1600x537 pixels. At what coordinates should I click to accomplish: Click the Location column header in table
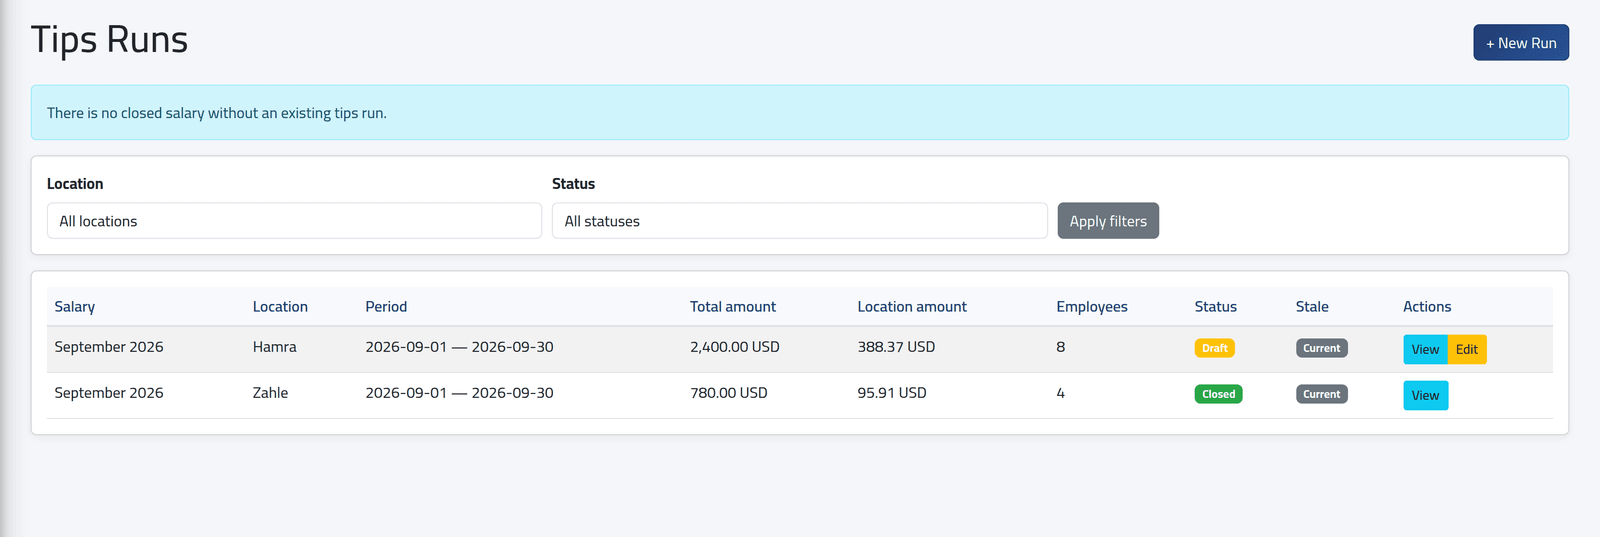coord(280,307)
